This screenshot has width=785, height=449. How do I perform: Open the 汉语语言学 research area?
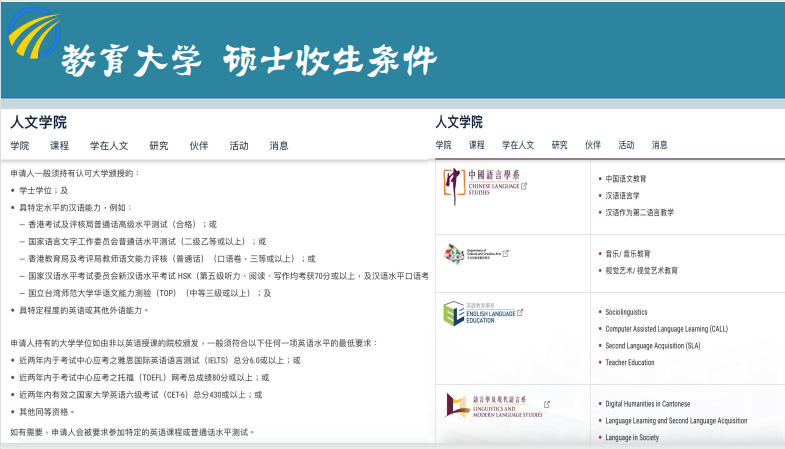click(x=622, y=195)
